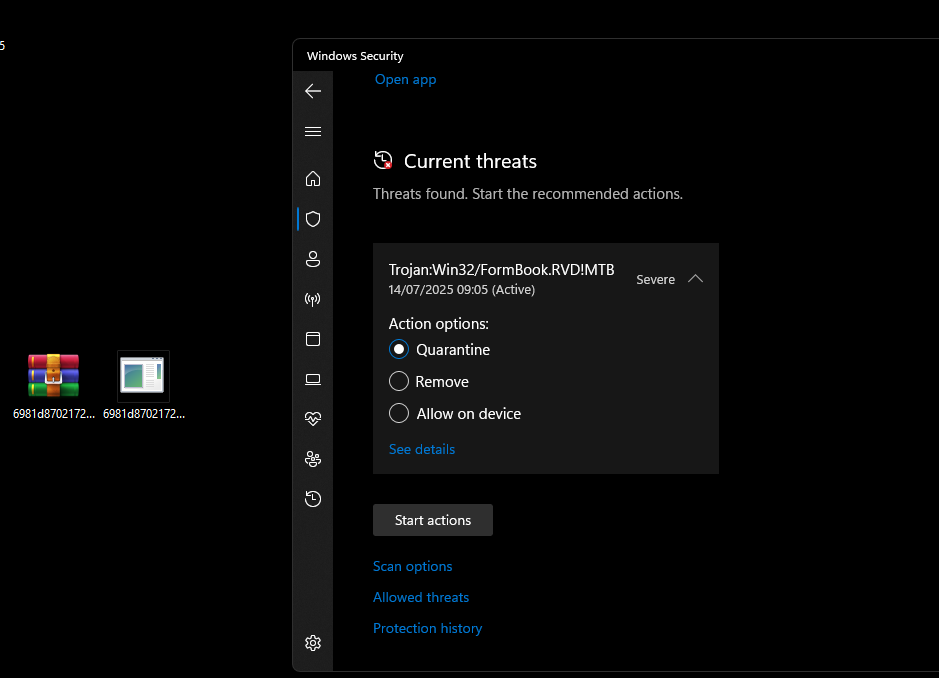Click the Open app link
Screen dimensions: 939x678
[x=405, y=79]
